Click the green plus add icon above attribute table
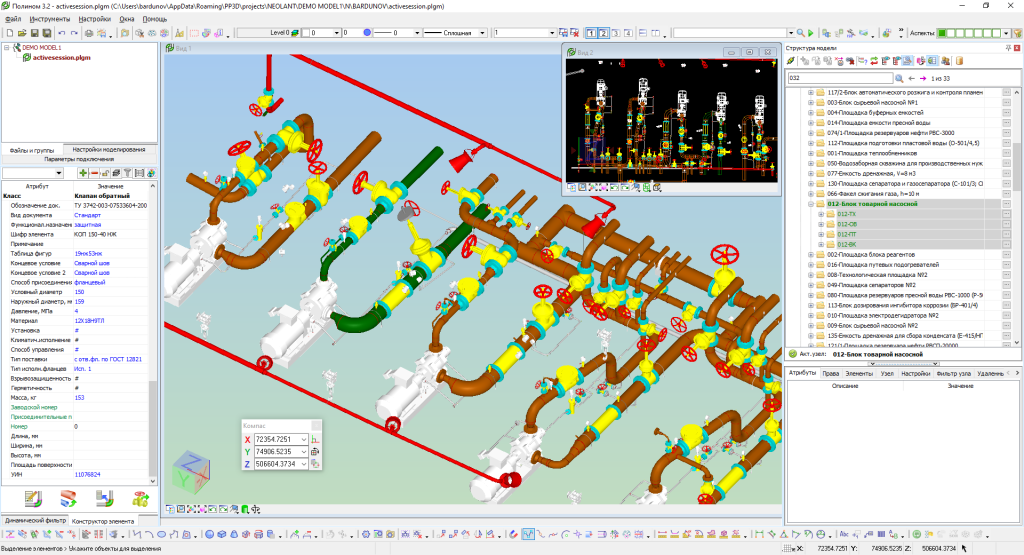Viewport: 1024px width, 555px height. (x=83, y=173)
